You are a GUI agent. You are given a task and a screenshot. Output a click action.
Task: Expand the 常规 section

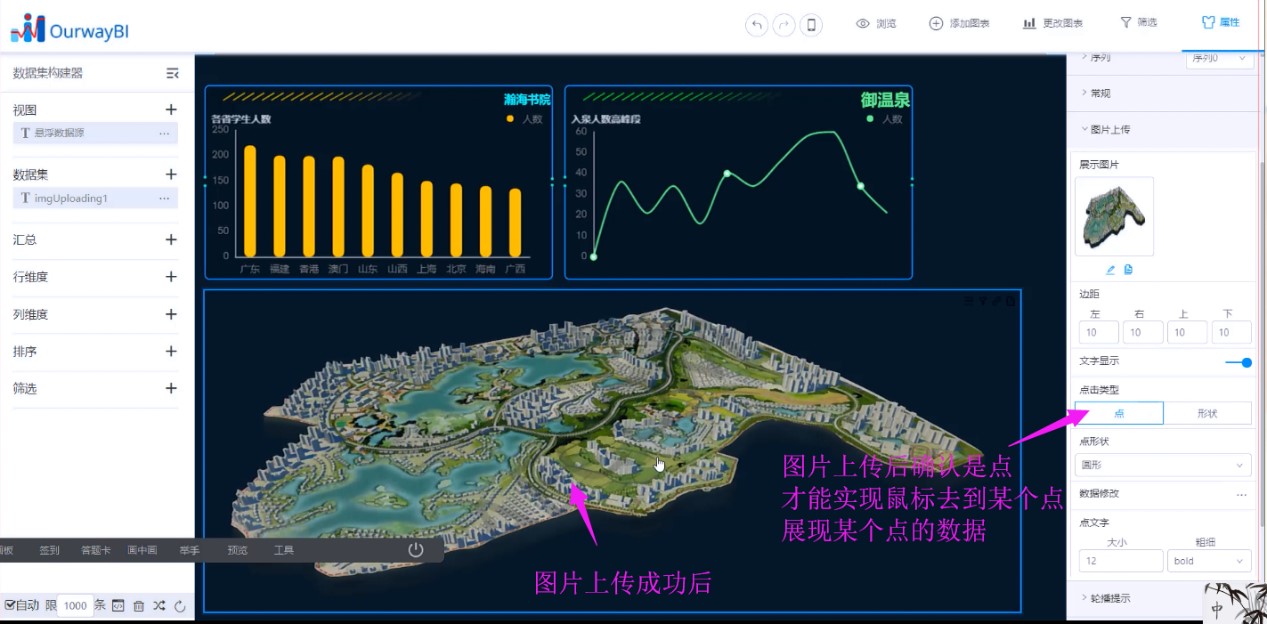click(1096, 93)
